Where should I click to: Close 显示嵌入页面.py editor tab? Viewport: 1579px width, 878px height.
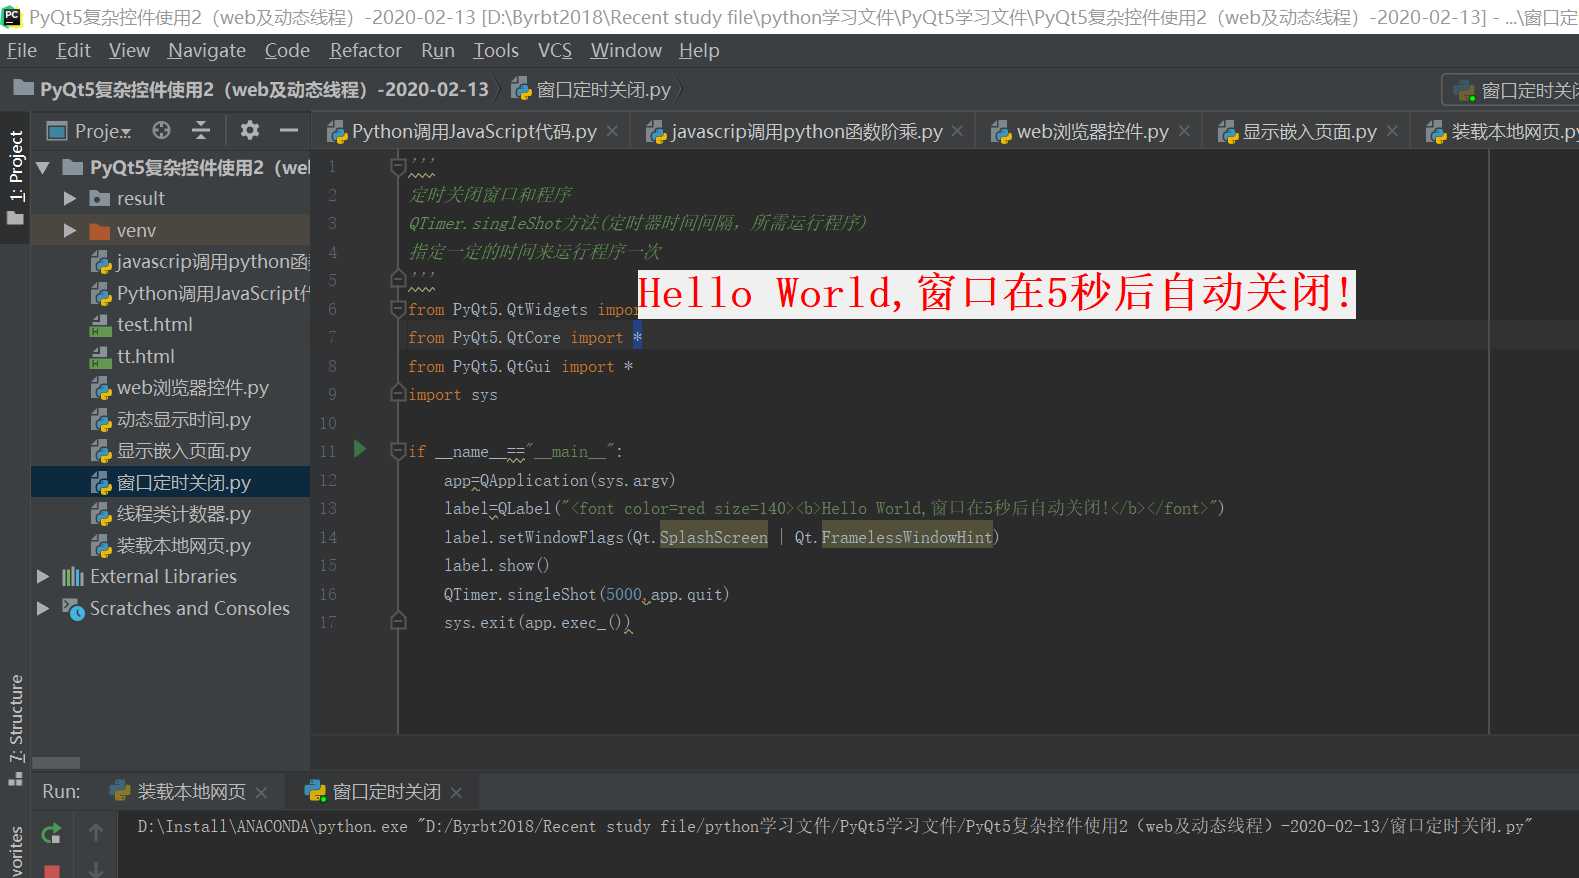(1392, 131)
